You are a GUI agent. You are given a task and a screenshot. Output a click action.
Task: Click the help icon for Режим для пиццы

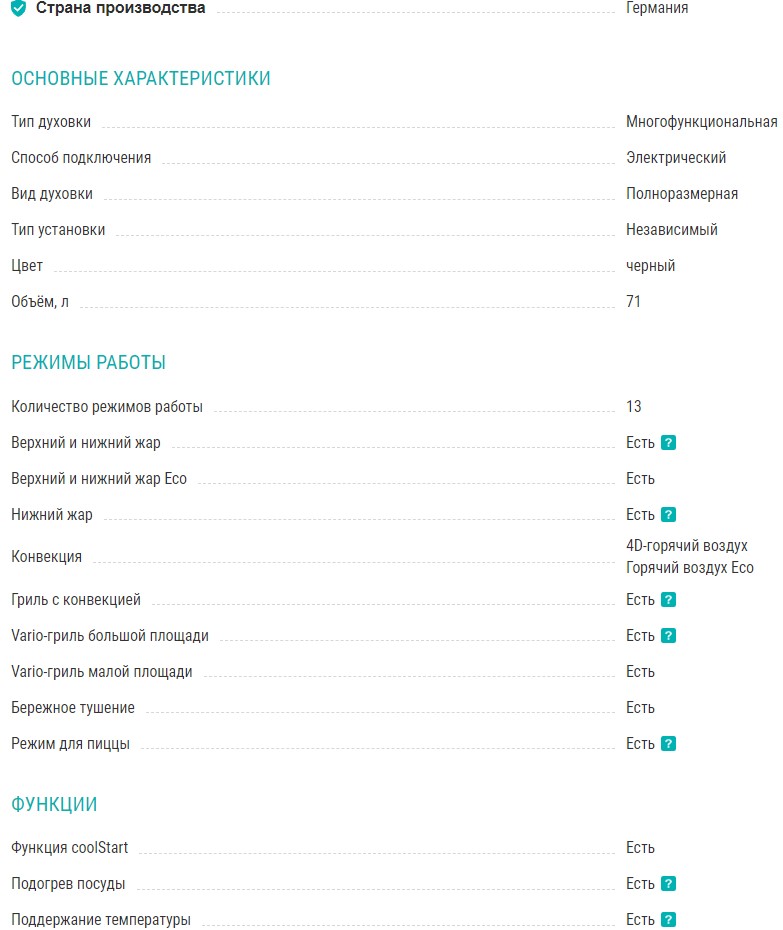tap(669, 744)
